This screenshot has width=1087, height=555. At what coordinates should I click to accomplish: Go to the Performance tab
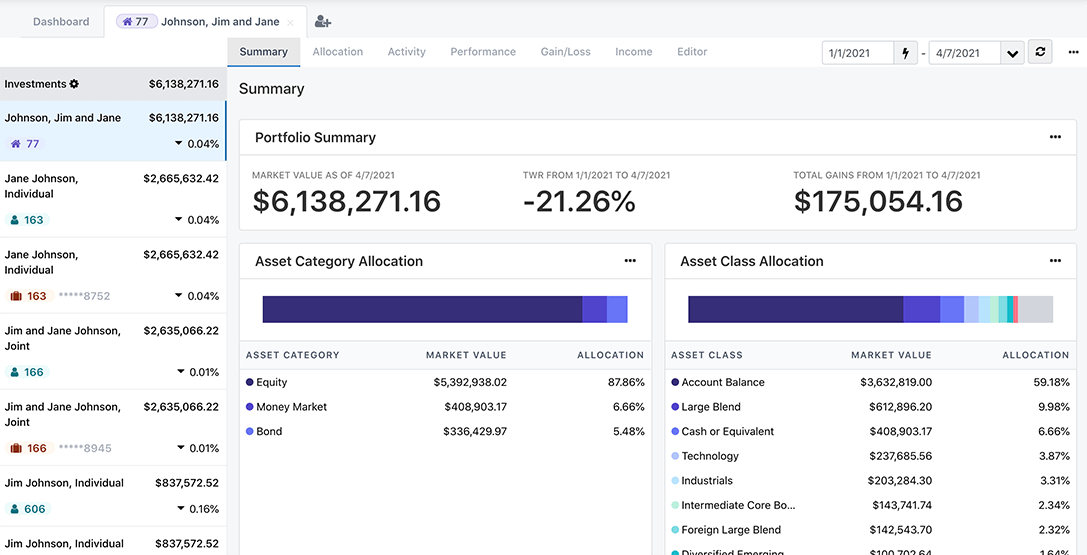point(483,52)
